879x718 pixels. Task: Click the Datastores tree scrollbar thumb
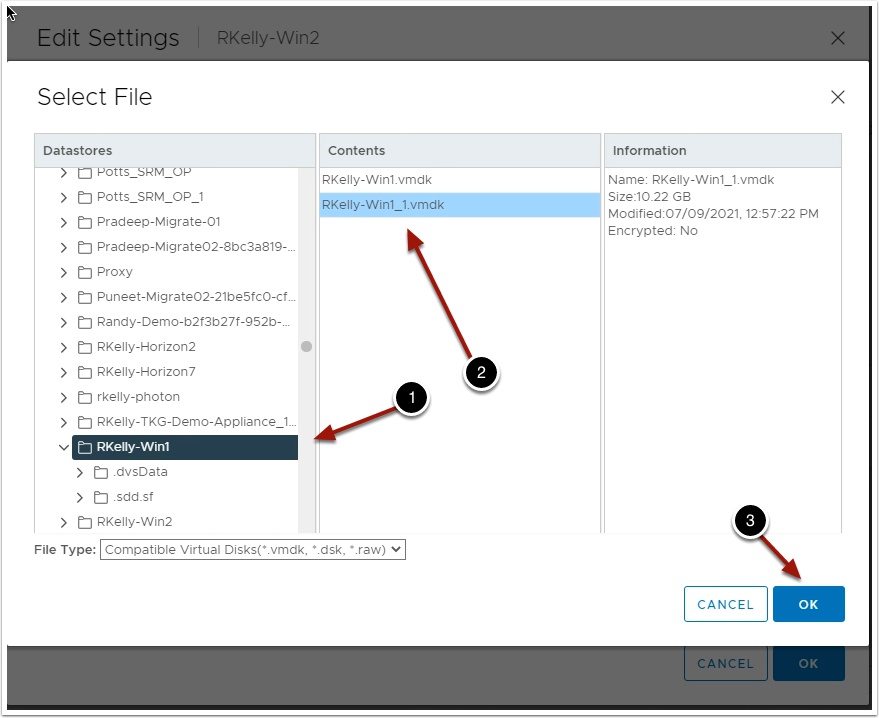click(306, 346)
